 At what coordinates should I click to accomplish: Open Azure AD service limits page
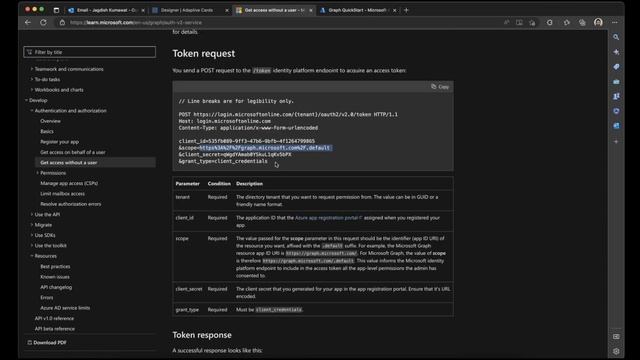click(65, 308)
